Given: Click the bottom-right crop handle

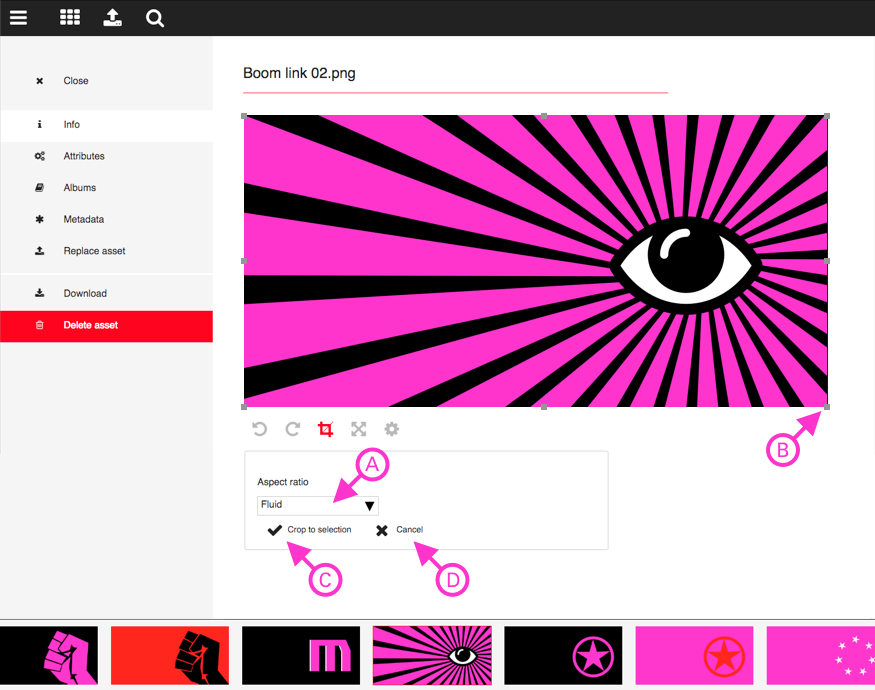Looking at the screenshot, I should [827, 407].
